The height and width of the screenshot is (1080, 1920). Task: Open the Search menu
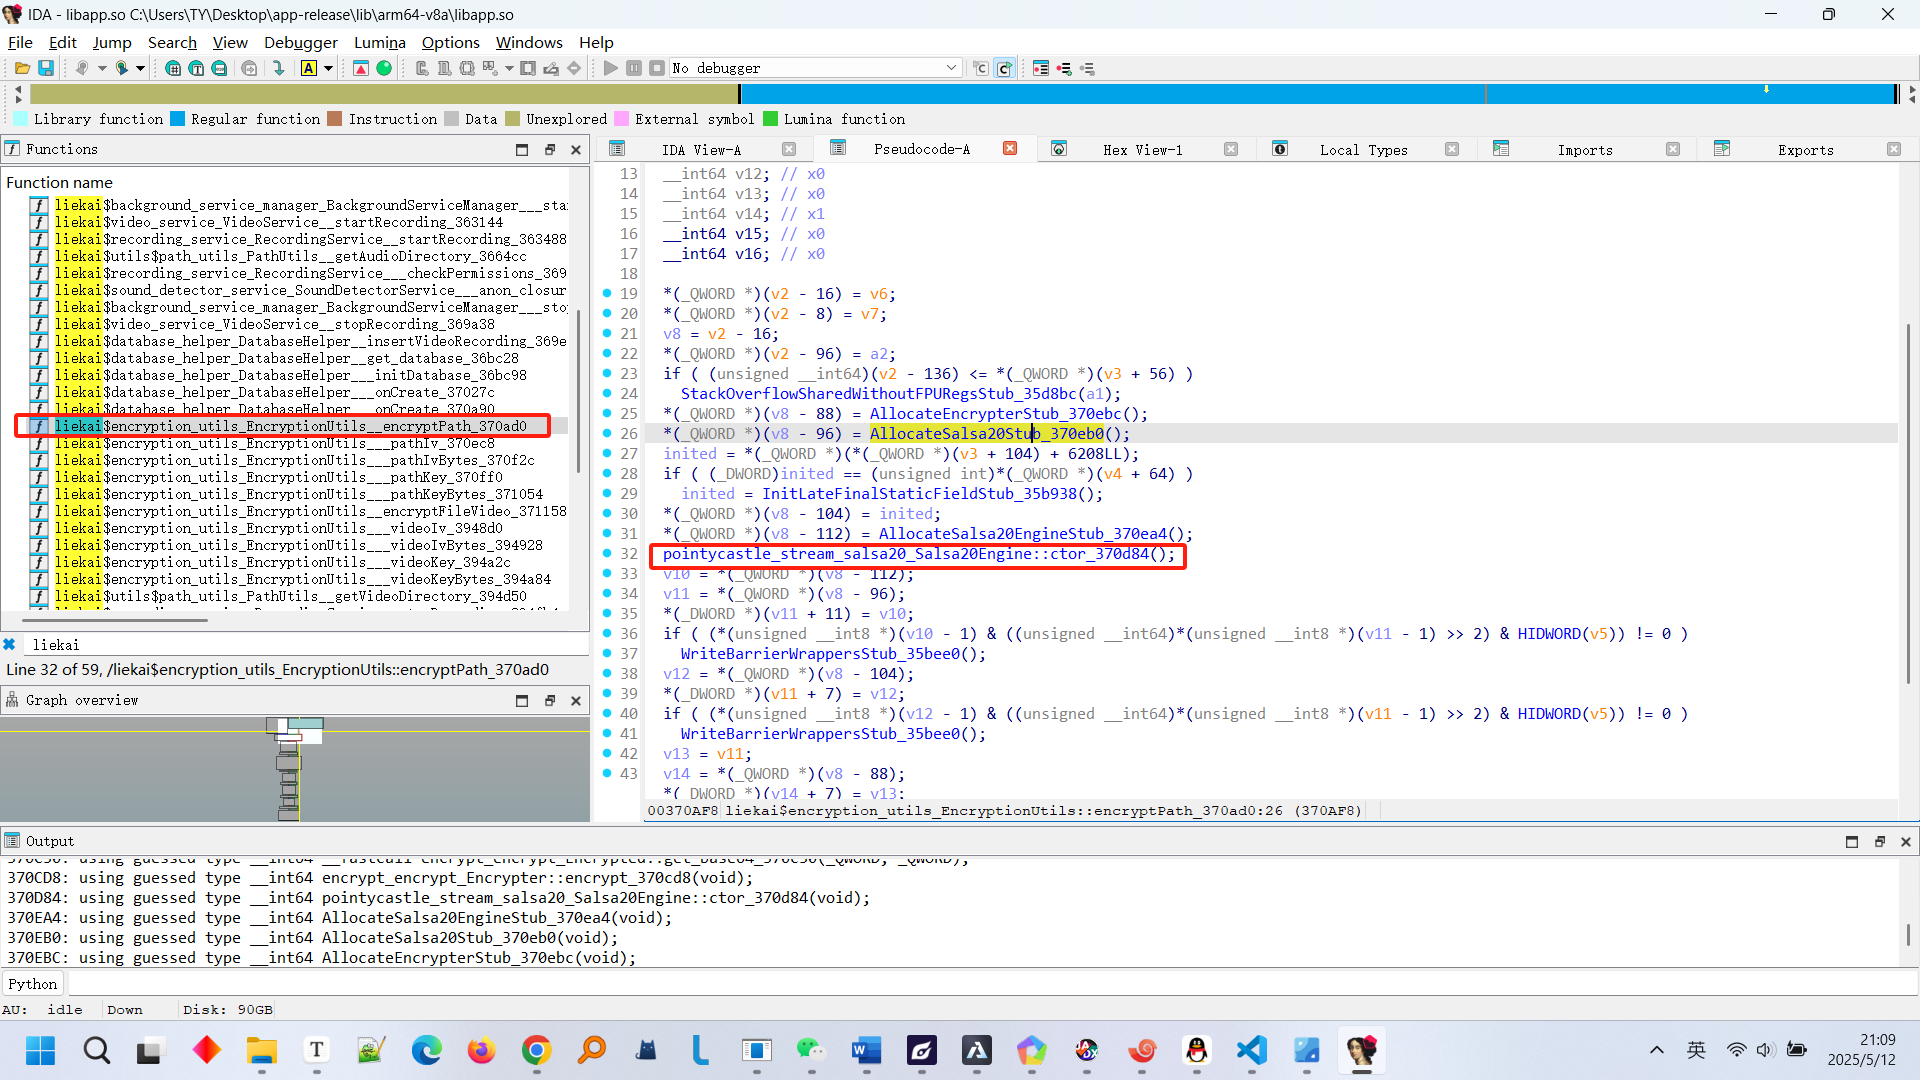pos(172,42)
